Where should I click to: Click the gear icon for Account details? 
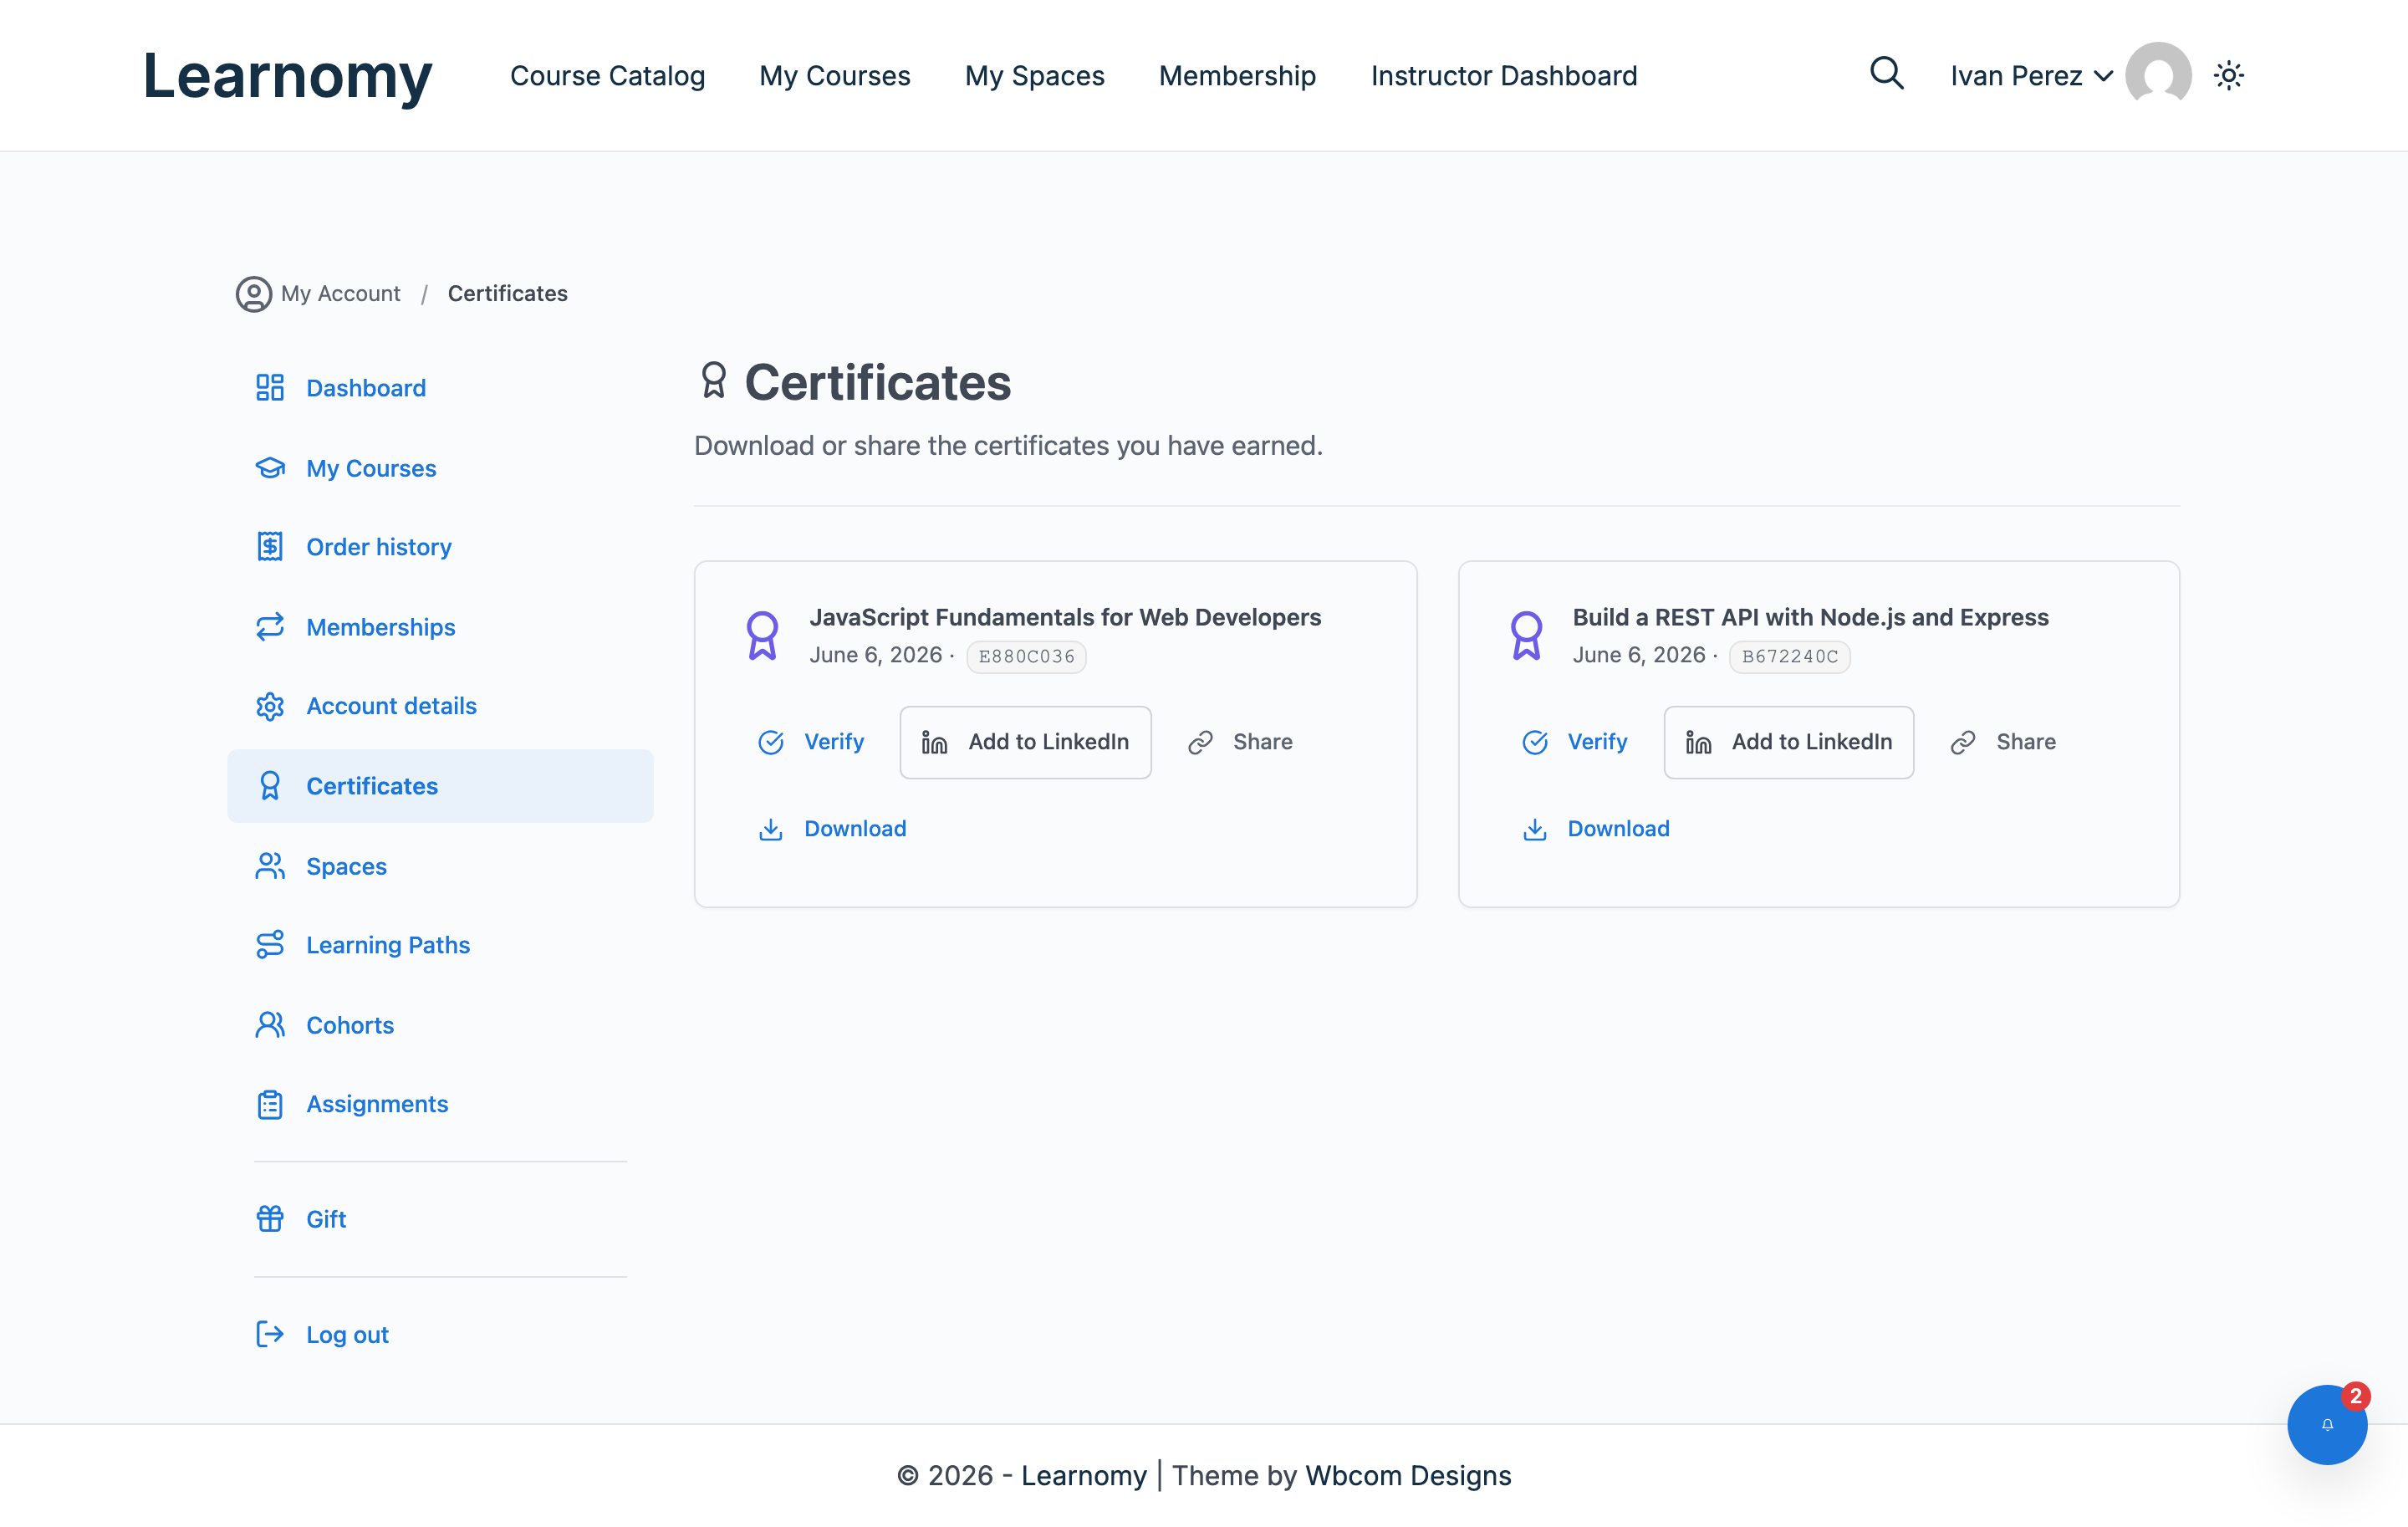(270, 706)
